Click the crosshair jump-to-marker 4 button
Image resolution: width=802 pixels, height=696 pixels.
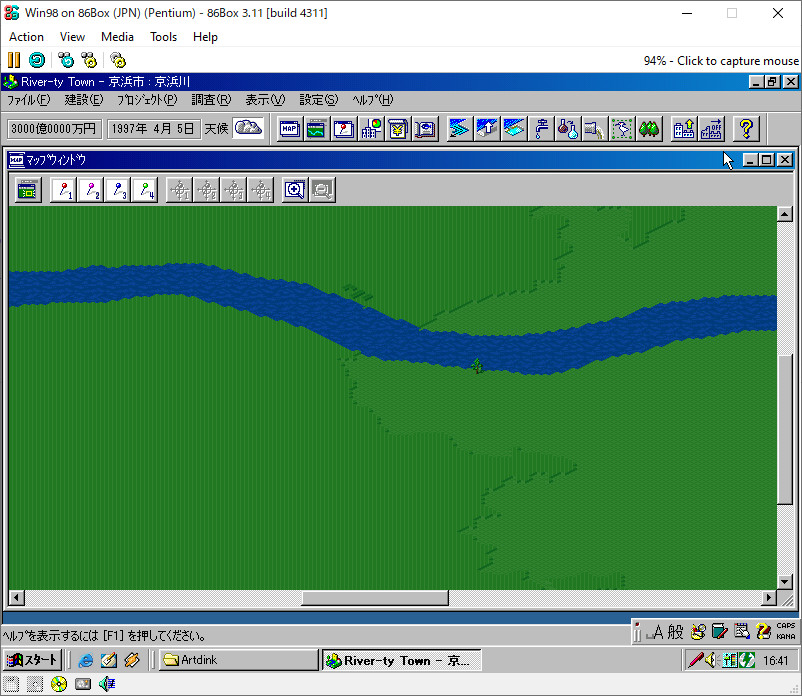[261, 190]
